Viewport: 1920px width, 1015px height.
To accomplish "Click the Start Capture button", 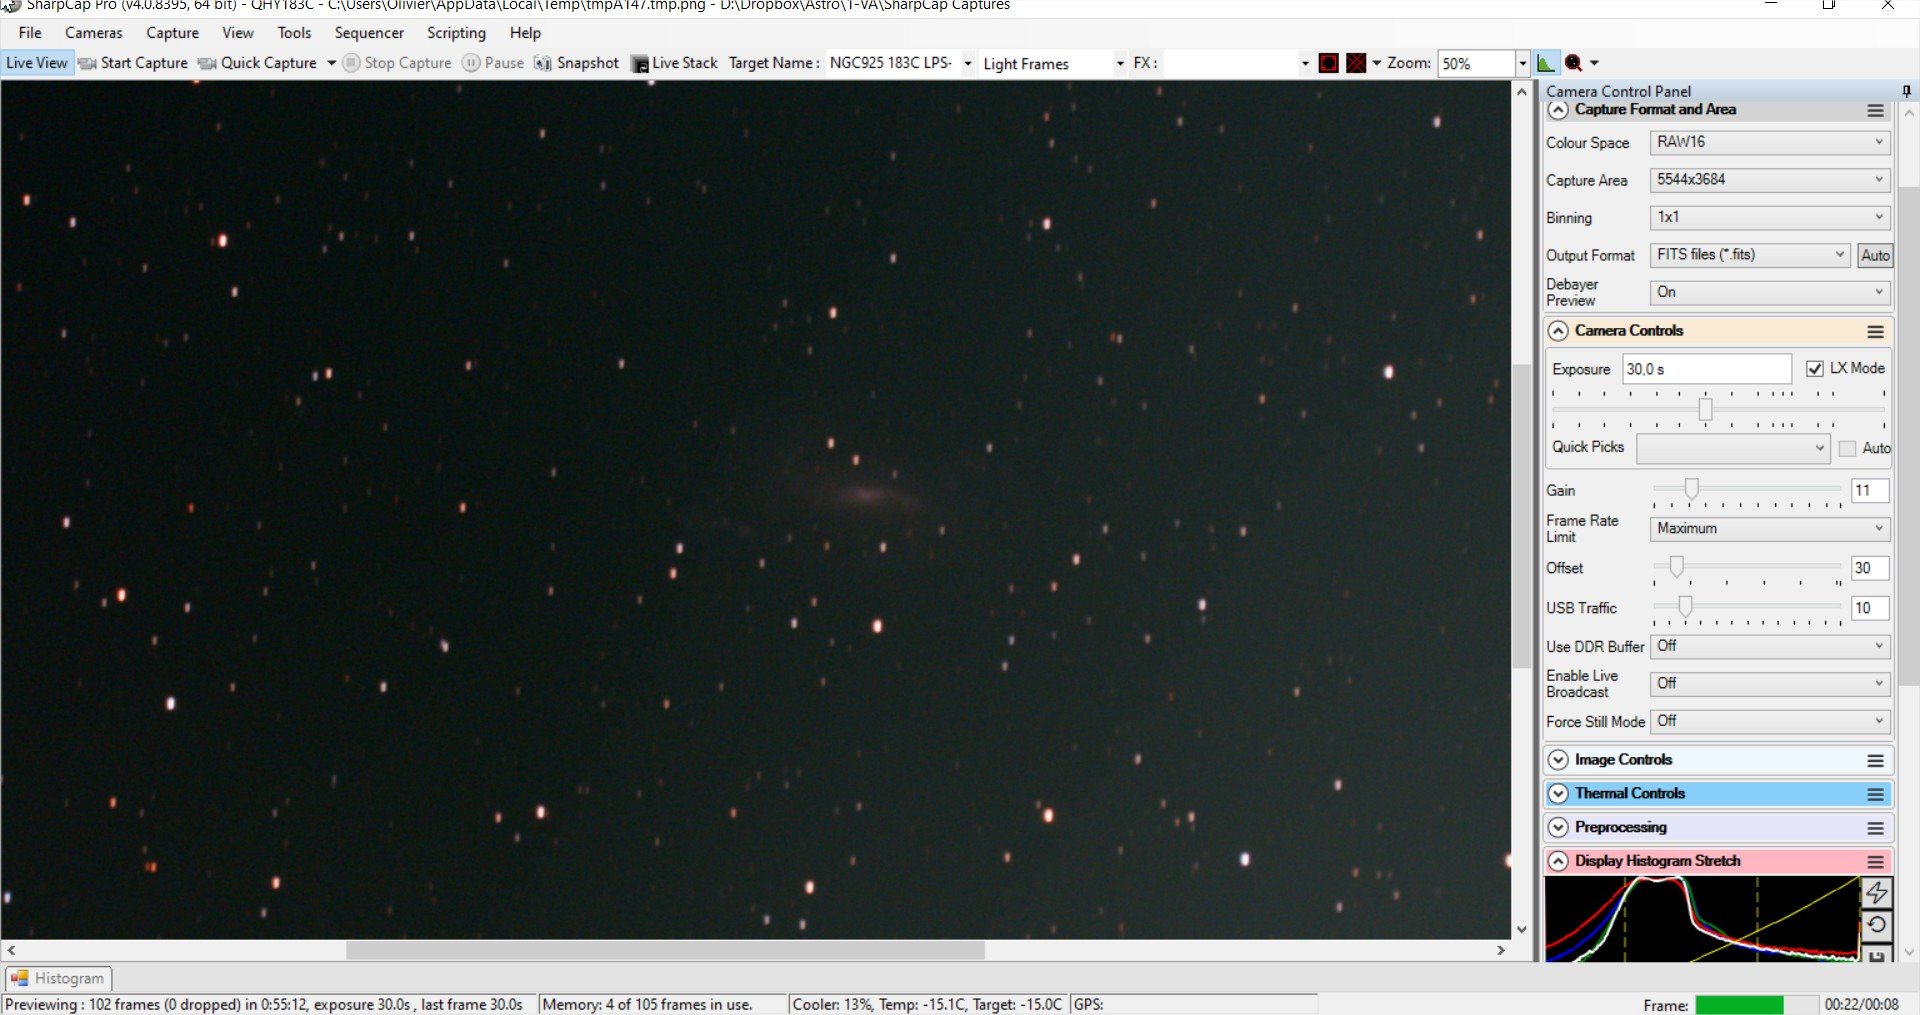I will coord(133,63).
